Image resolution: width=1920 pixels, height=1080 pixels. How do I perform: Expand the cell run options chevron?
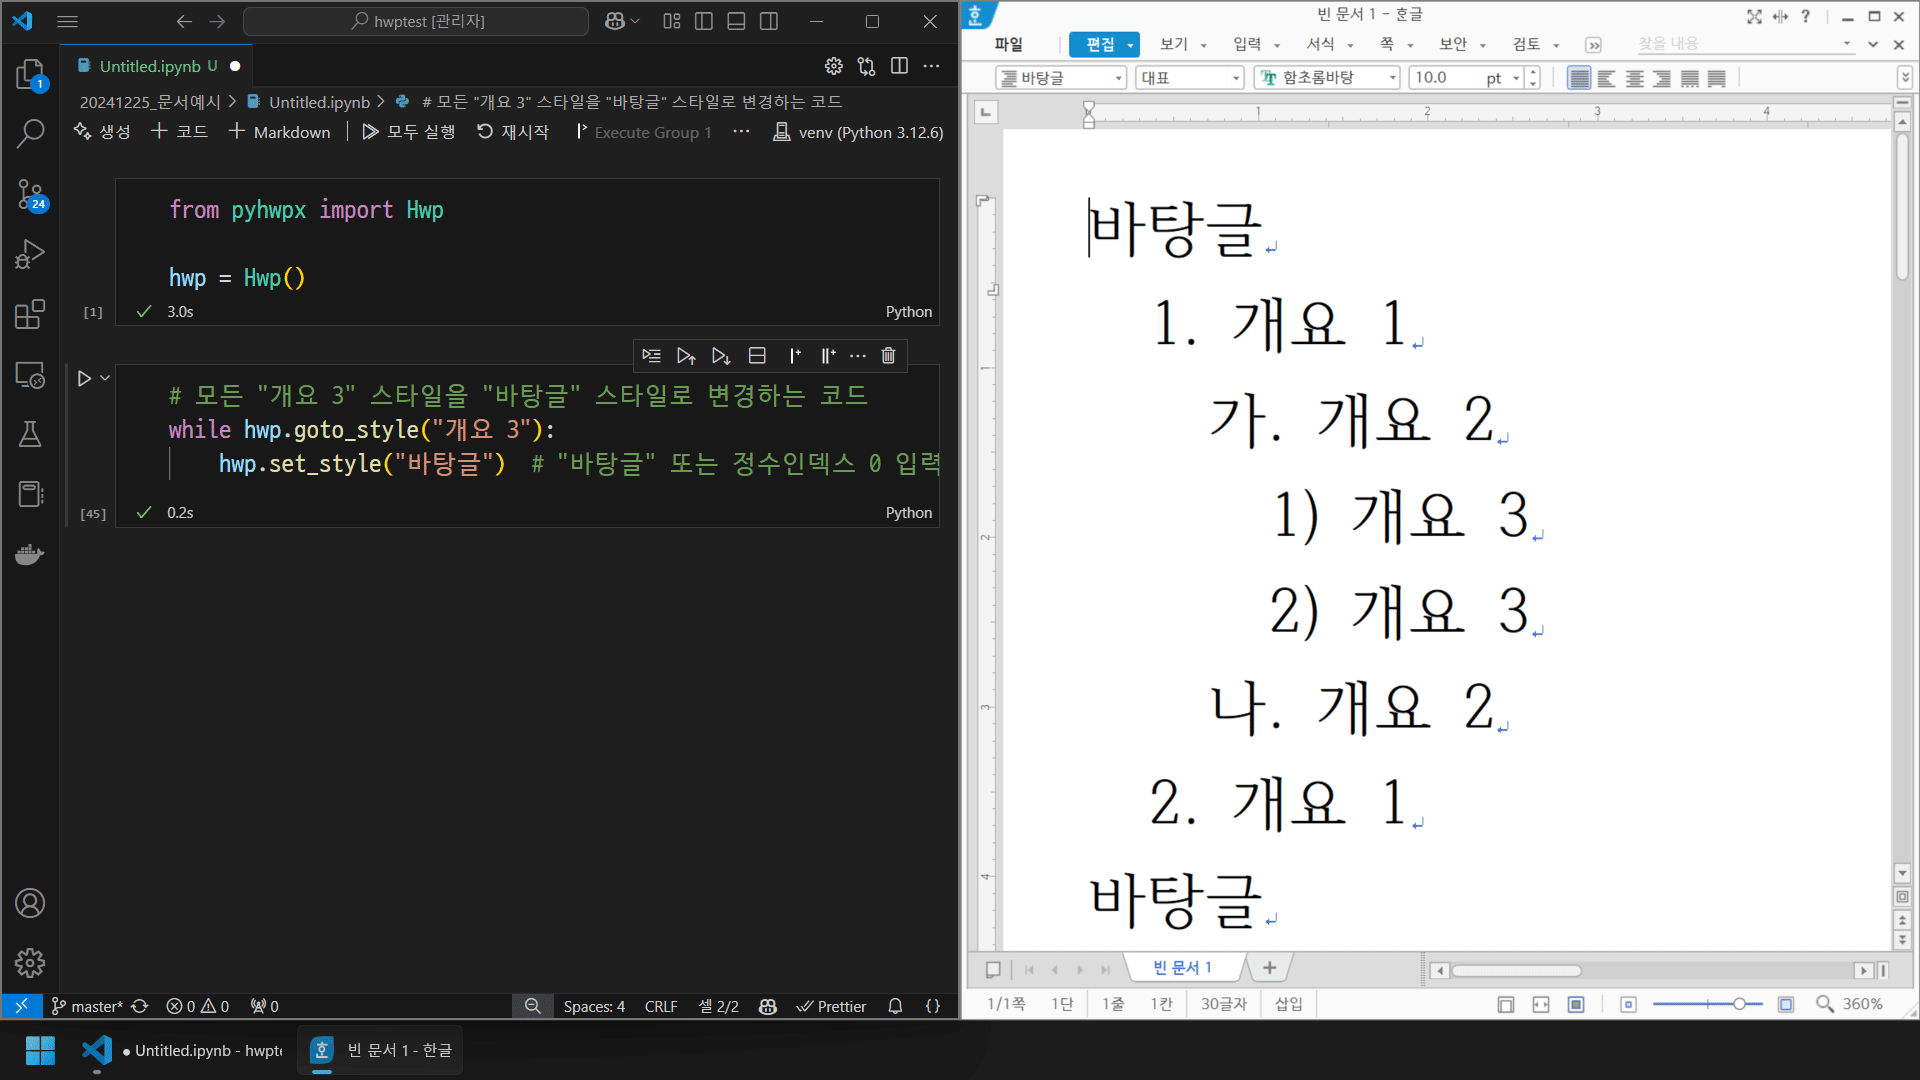click(103, 377)
